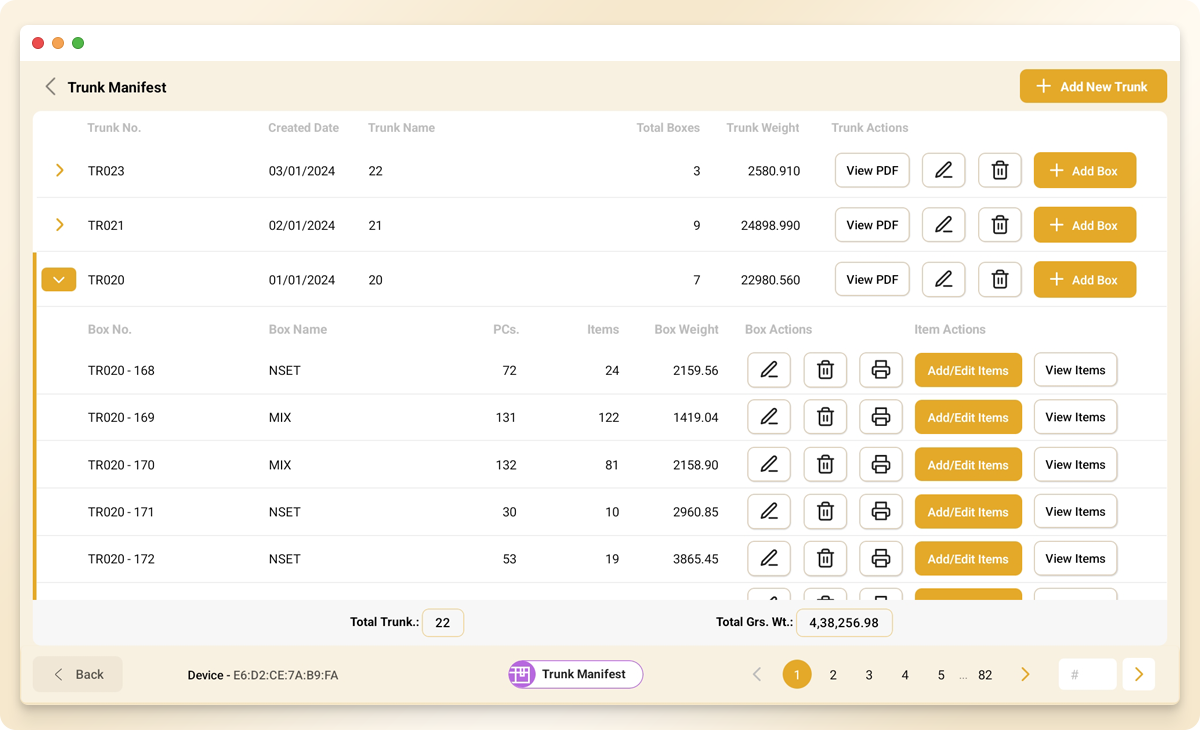Edit box TR020 - 171 using pencil icon
This screenshot has height=730, width=1200.
769,512
